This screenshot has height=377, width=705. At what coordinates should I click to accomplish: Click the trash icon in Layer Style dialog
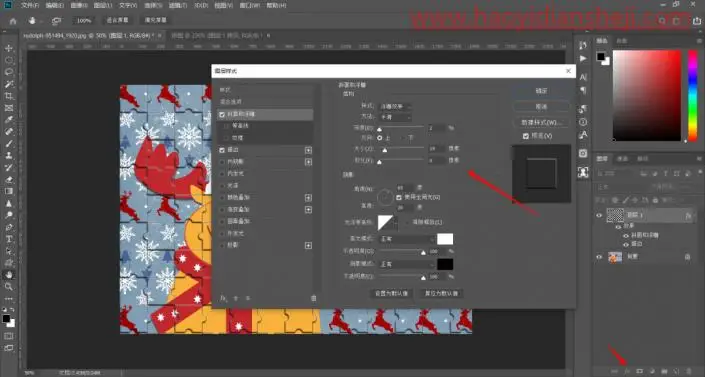pos(313,298)
